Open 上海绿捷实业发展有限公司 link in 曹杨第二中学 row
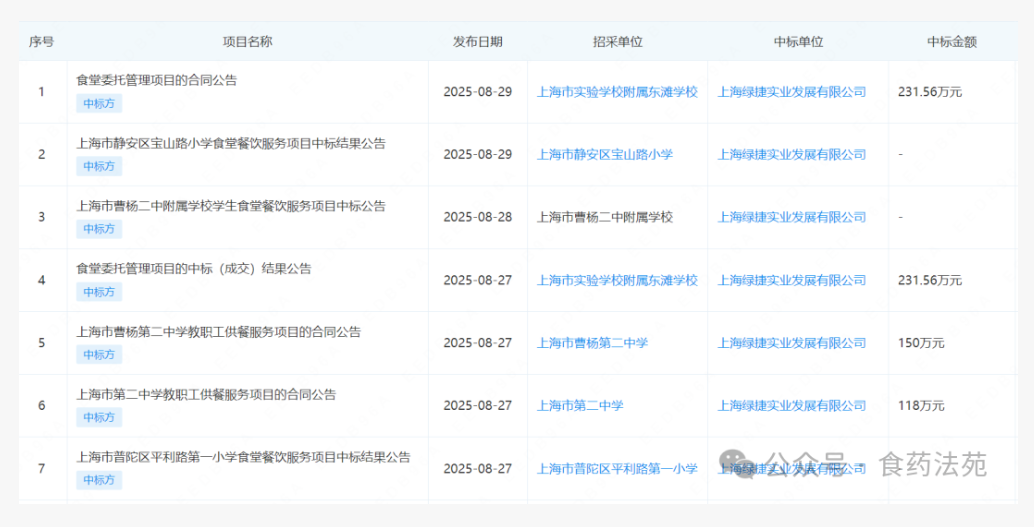 (x=791, y=343)
